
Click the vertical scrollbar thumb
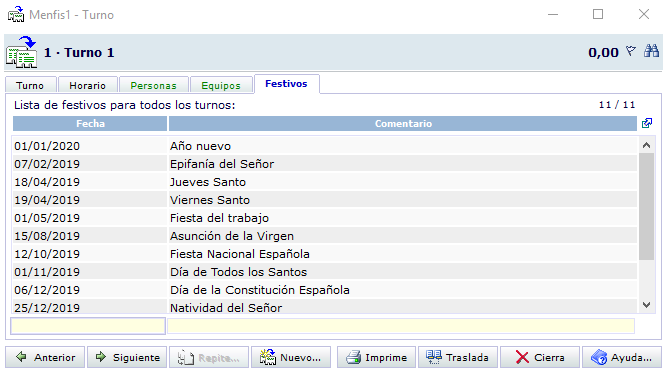[647, 206]
